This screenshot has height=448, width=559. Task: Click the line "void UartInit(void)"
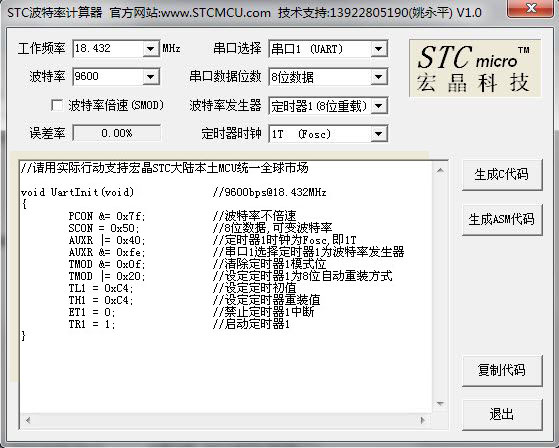point(77,192)
